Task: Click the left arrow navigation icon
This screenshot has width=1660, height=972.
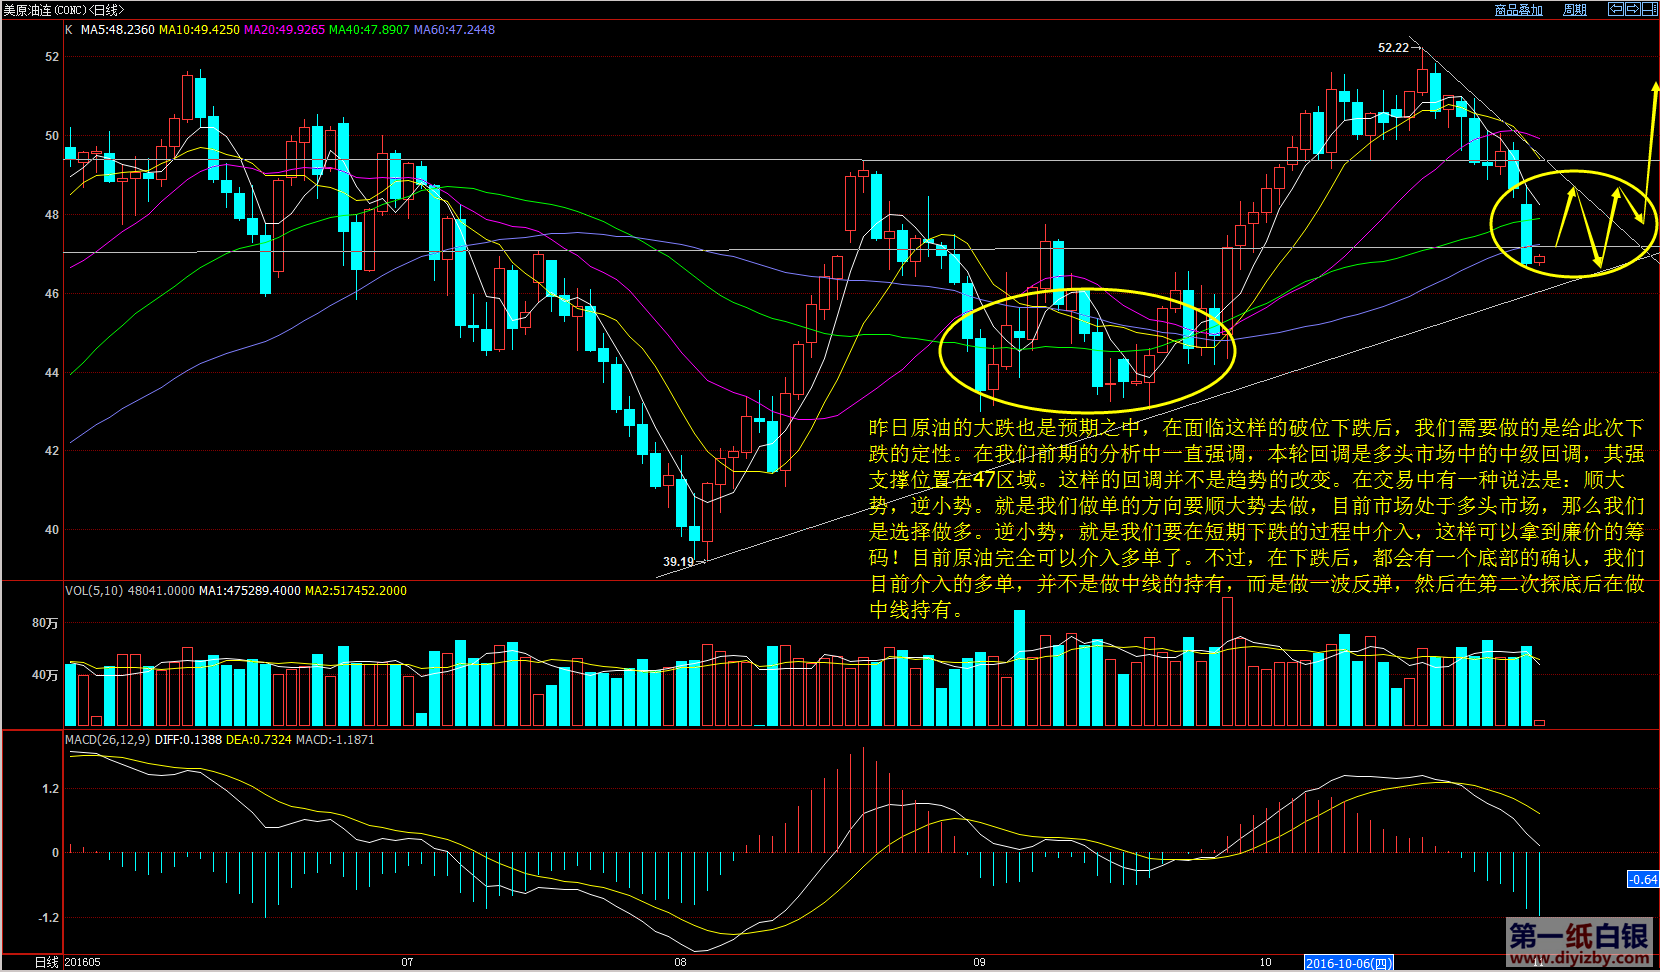Action: 1615,9
